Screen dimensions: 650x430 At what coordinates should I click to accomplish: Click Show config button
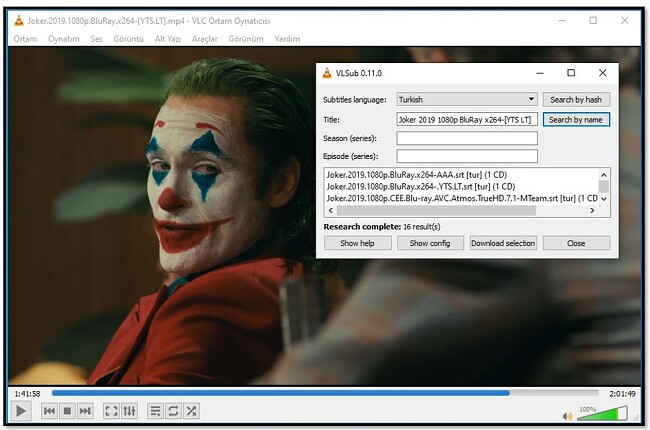430,243
